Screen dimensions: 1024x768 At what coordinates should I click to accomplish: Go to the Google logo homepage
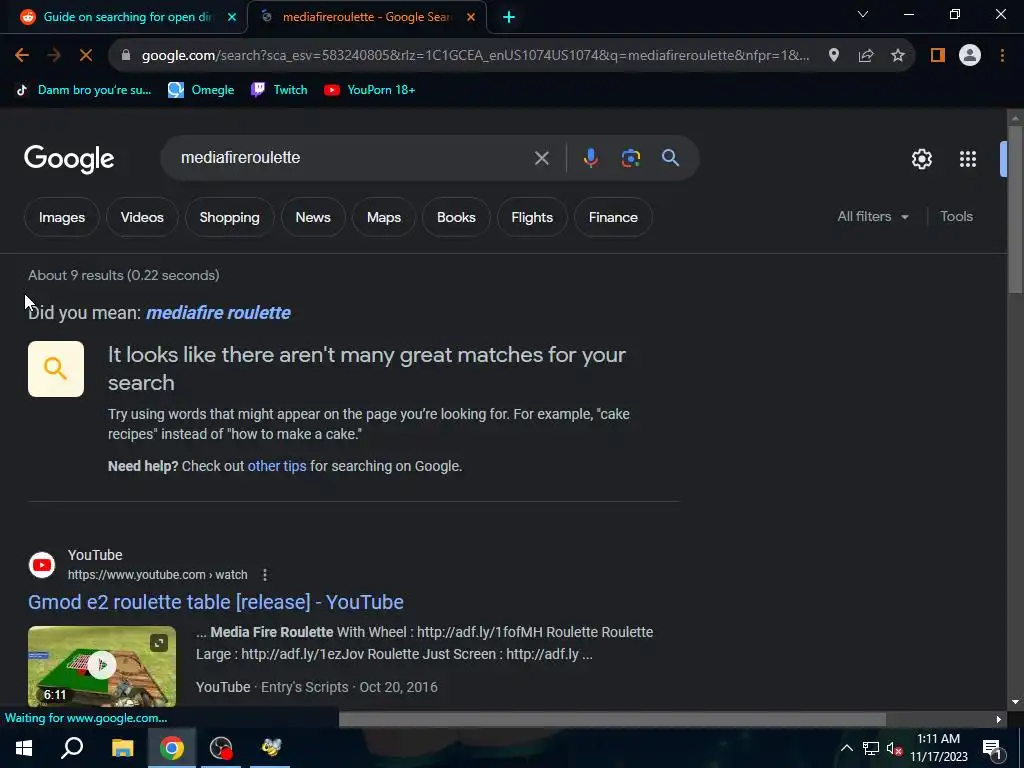pyautogui.click(x=69, y=159)
